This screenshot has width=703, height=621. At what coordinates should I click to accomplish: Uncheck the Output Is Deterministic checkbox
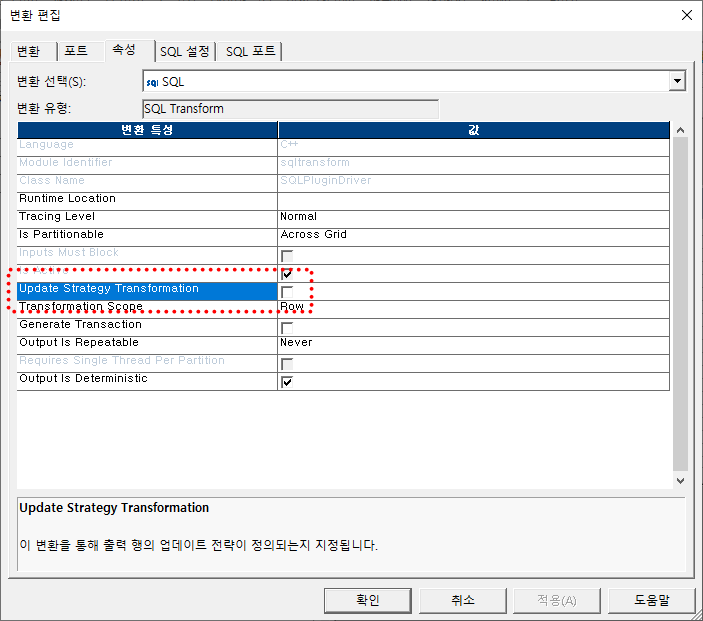(287, 382)
